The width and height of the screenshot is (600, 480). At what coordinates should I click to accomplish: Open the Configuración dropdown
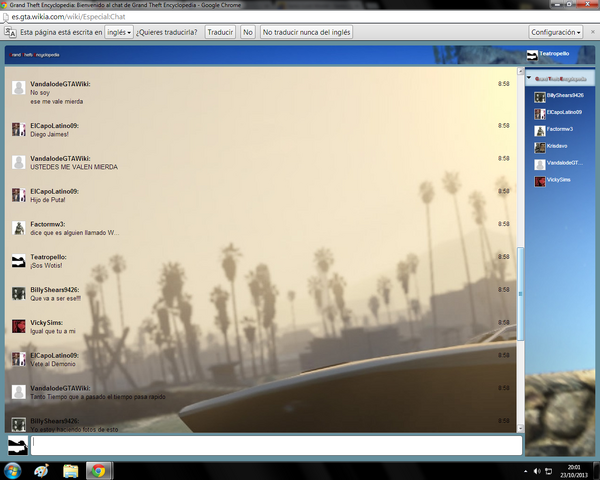coord(556,32)
